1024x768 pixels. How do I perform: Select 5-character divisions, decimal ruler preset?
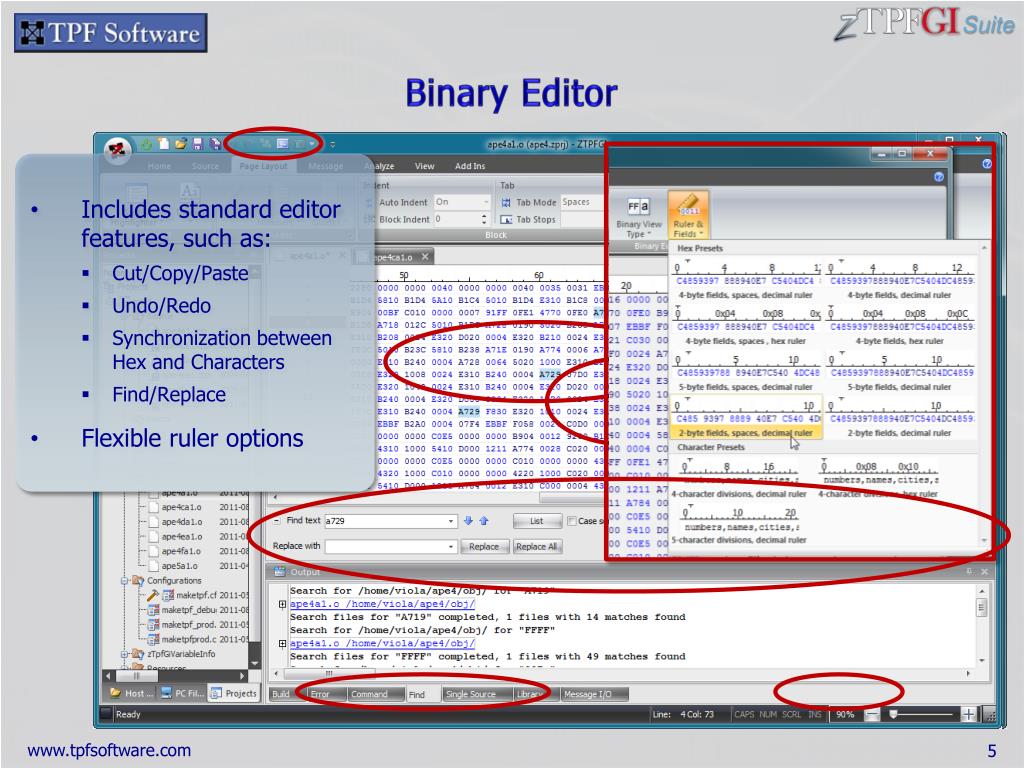[741, 526]
